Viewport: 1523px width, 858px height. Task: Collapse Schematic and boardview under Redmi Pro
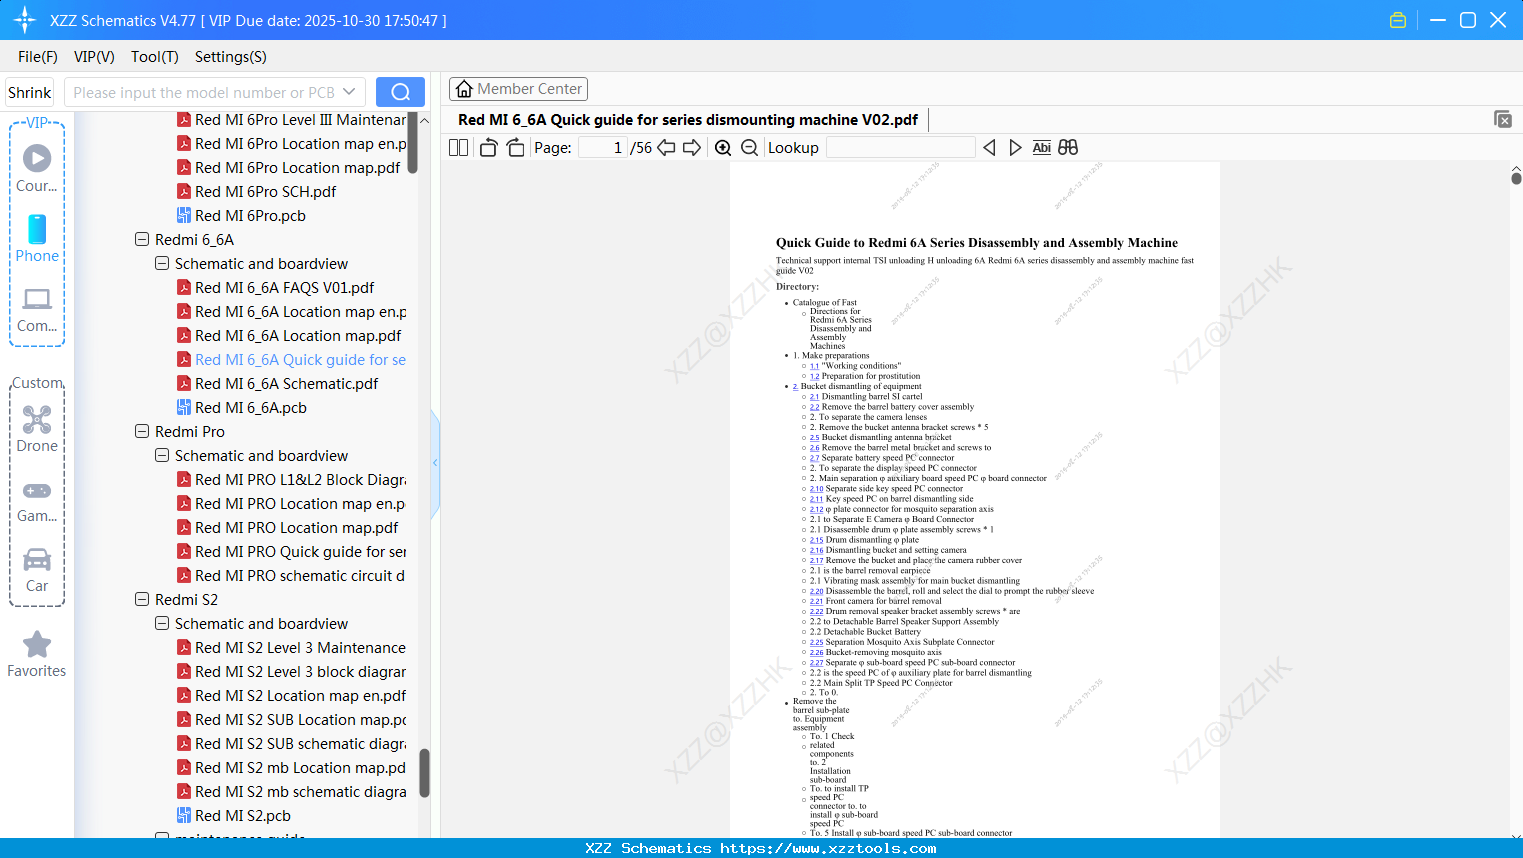pyautogui.click(x=162, y=456)
